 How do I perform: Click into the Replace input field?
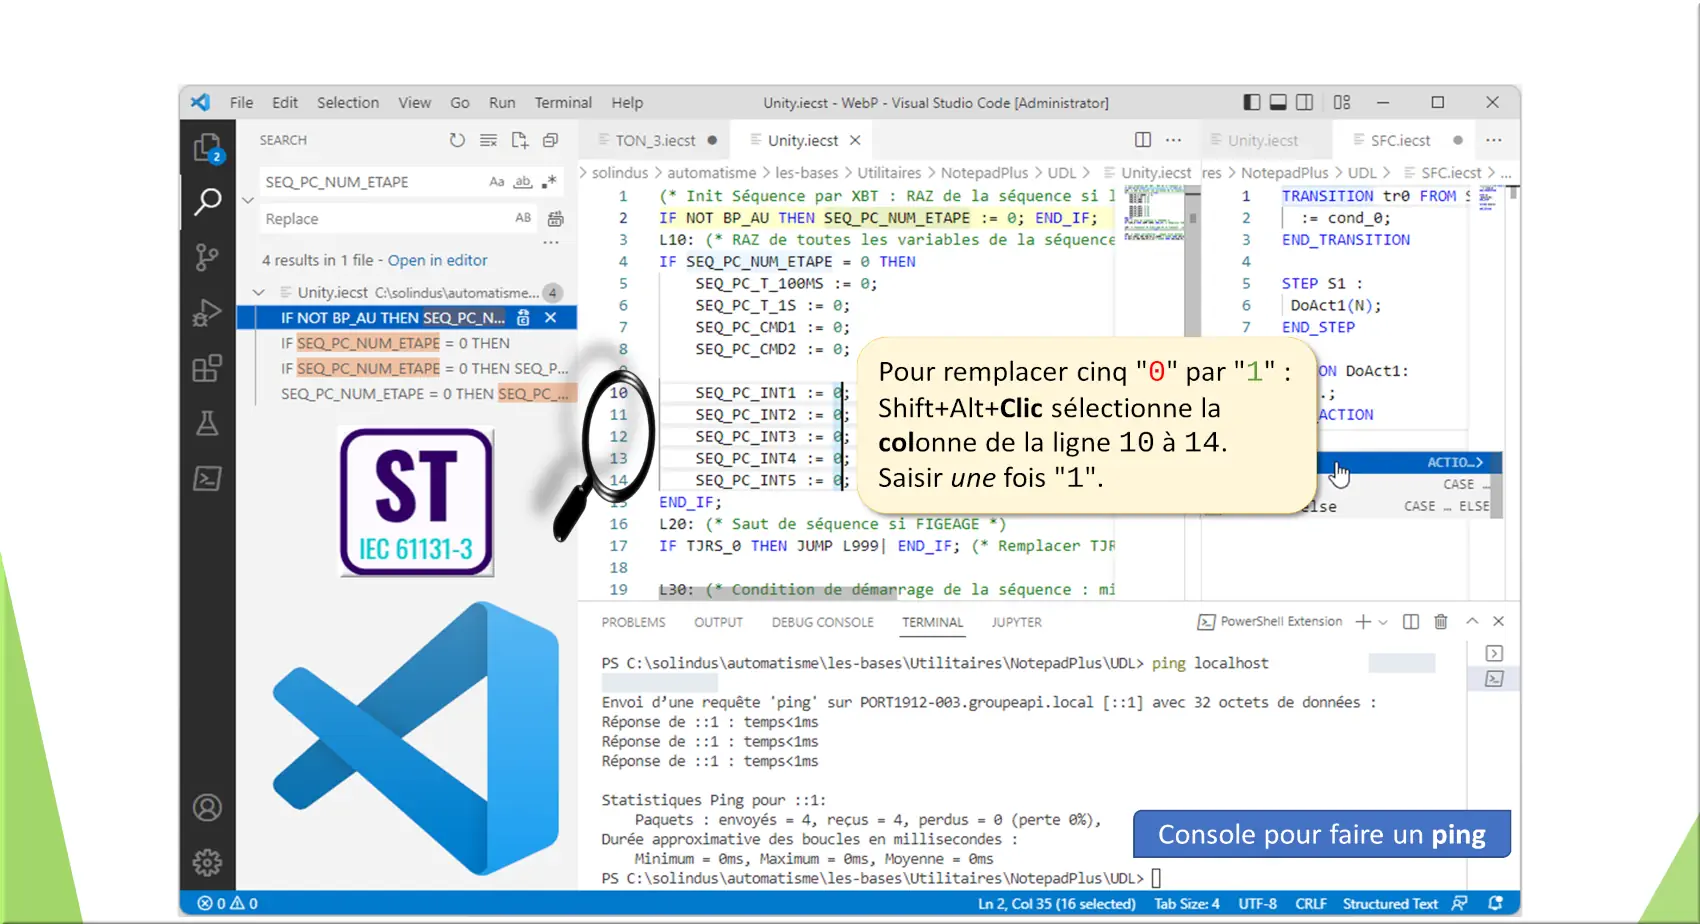pos(385,219)
